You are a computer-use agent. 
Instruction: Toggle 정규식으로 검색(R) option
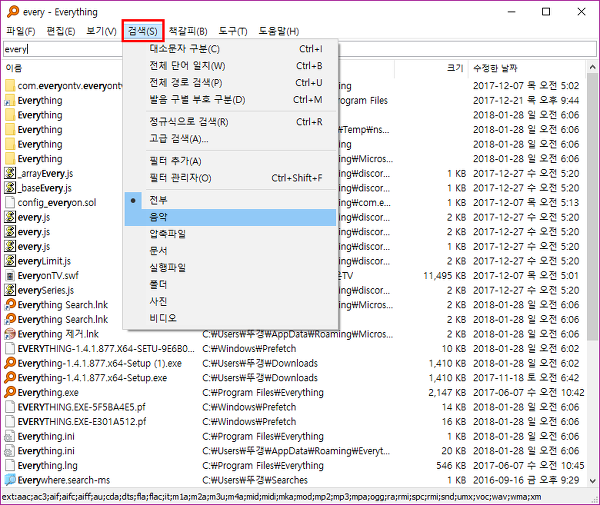click(230, 122)
